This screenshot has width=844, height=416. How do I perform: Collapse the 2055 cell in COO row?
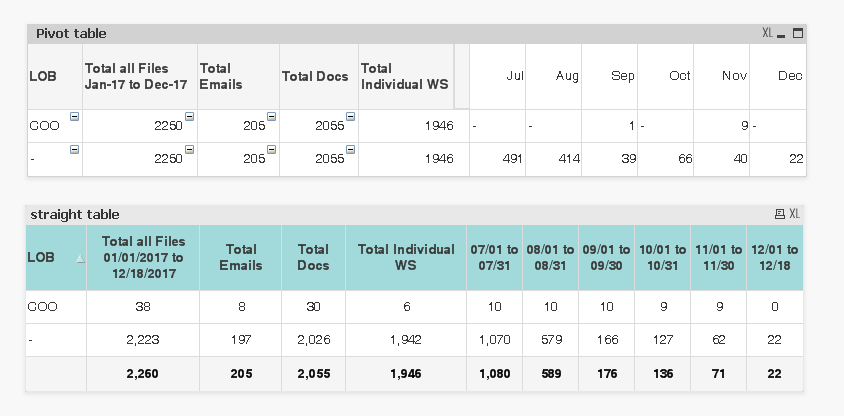pyautogui.click(x=351, y=118)
